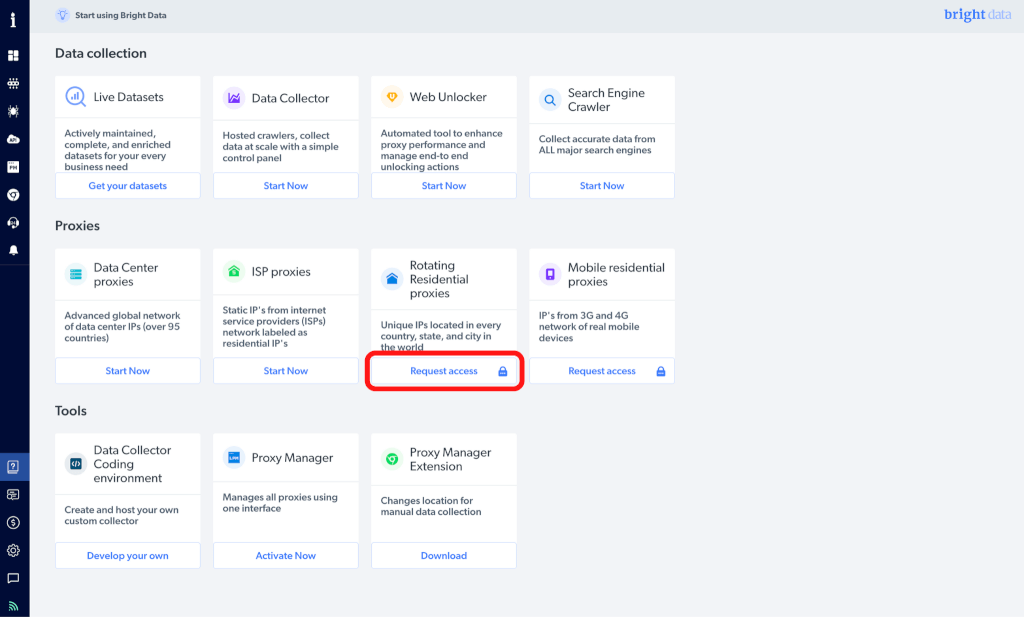
Task: Click the Live Datasets card icon
Action: (x=76, y=98)
